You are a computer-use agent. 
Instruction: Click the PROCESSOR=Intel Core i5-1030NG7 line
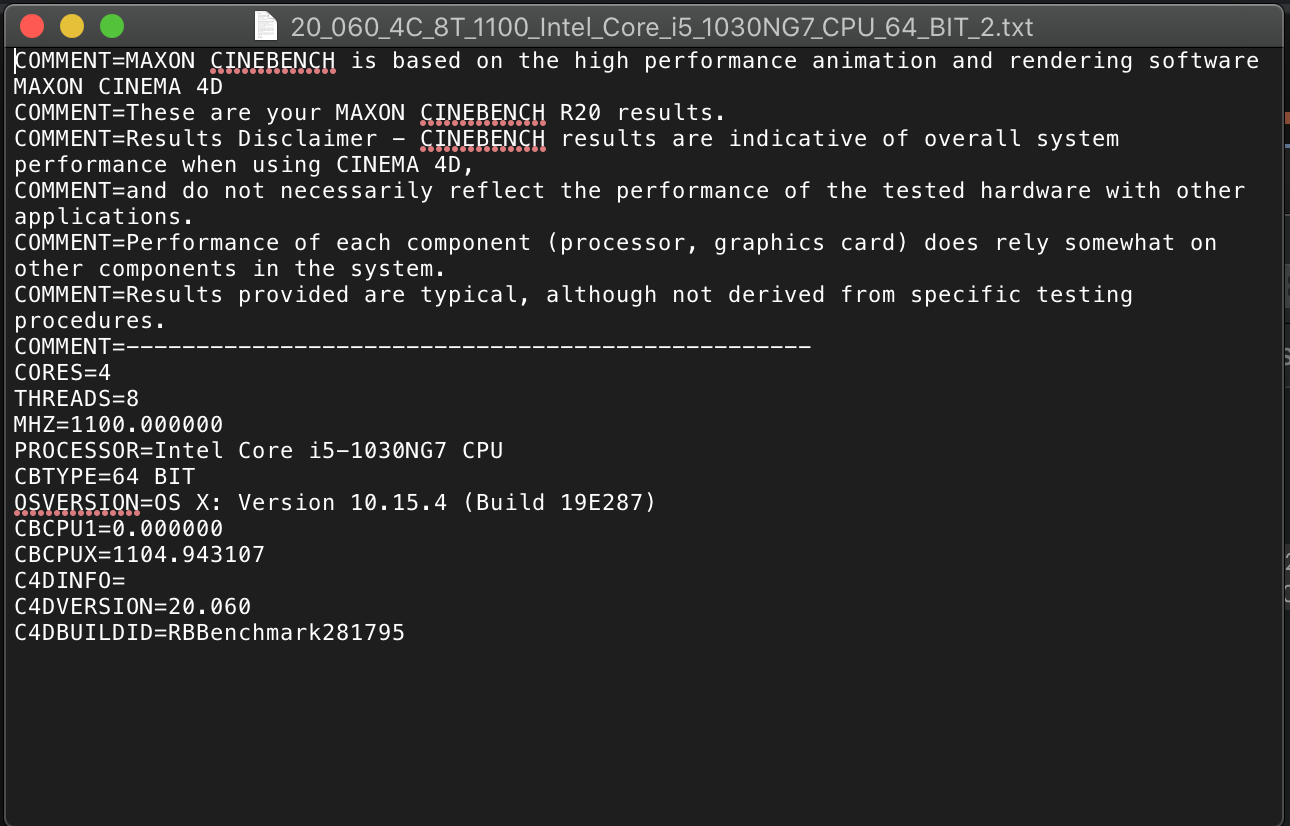pyautogui.click(x=258, y=451)
